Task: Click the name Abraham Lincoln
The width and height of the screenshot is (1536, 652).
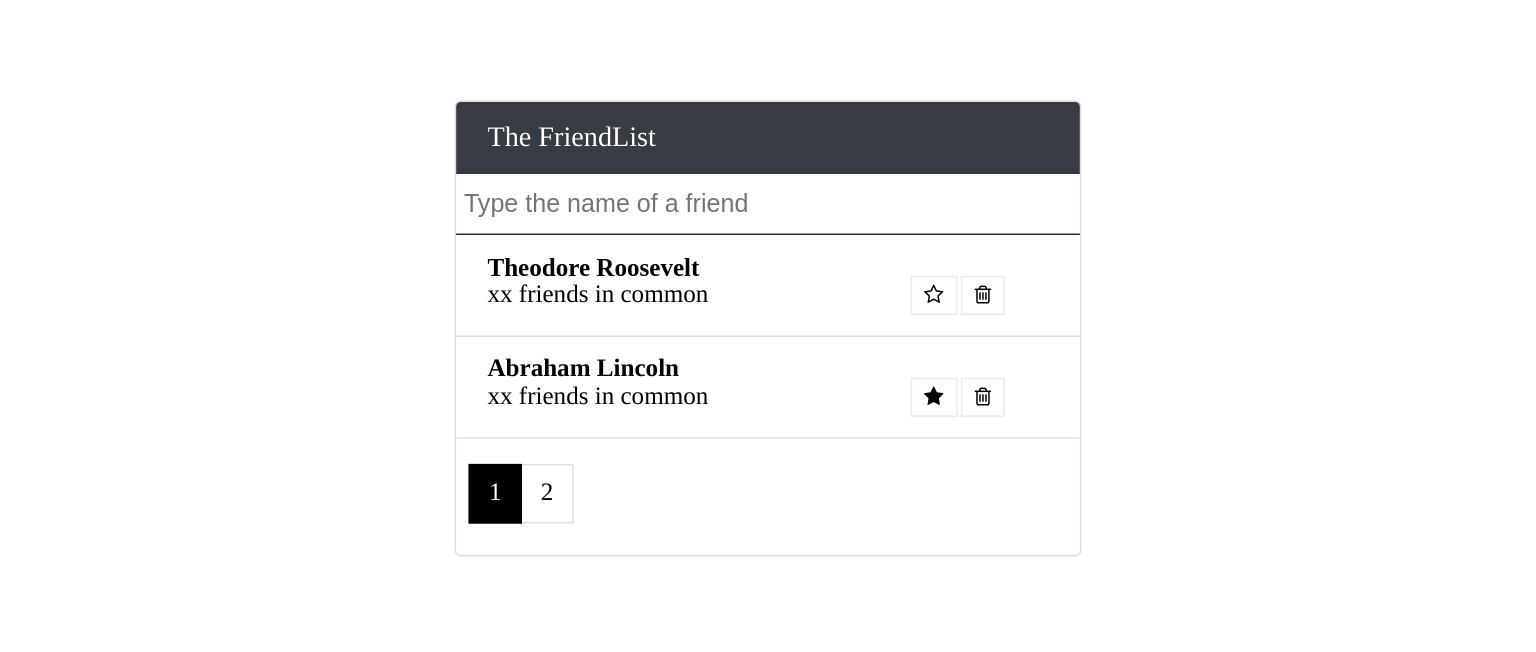Action: [583, 368]
